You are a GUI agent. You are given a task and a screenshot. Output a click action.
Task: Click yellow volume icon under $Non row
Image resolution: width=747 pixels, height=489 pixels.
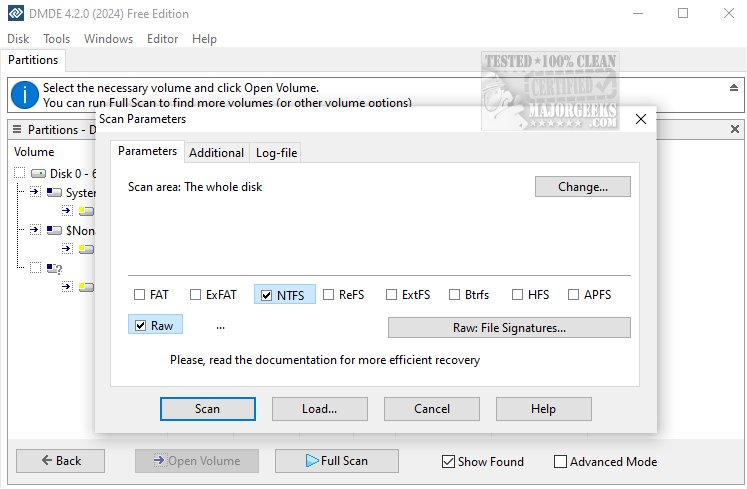click(x=86, y=249)
